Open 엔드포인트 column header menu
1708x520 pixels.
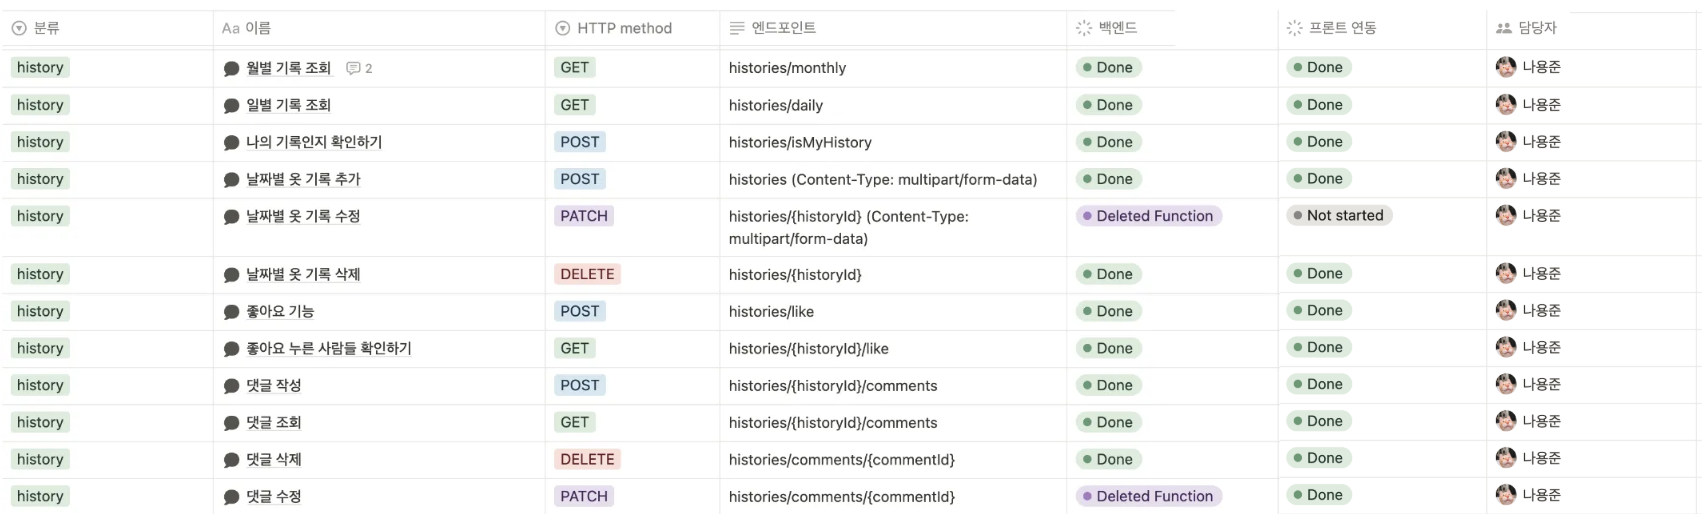pyautogui.click(x=893, y=28)
